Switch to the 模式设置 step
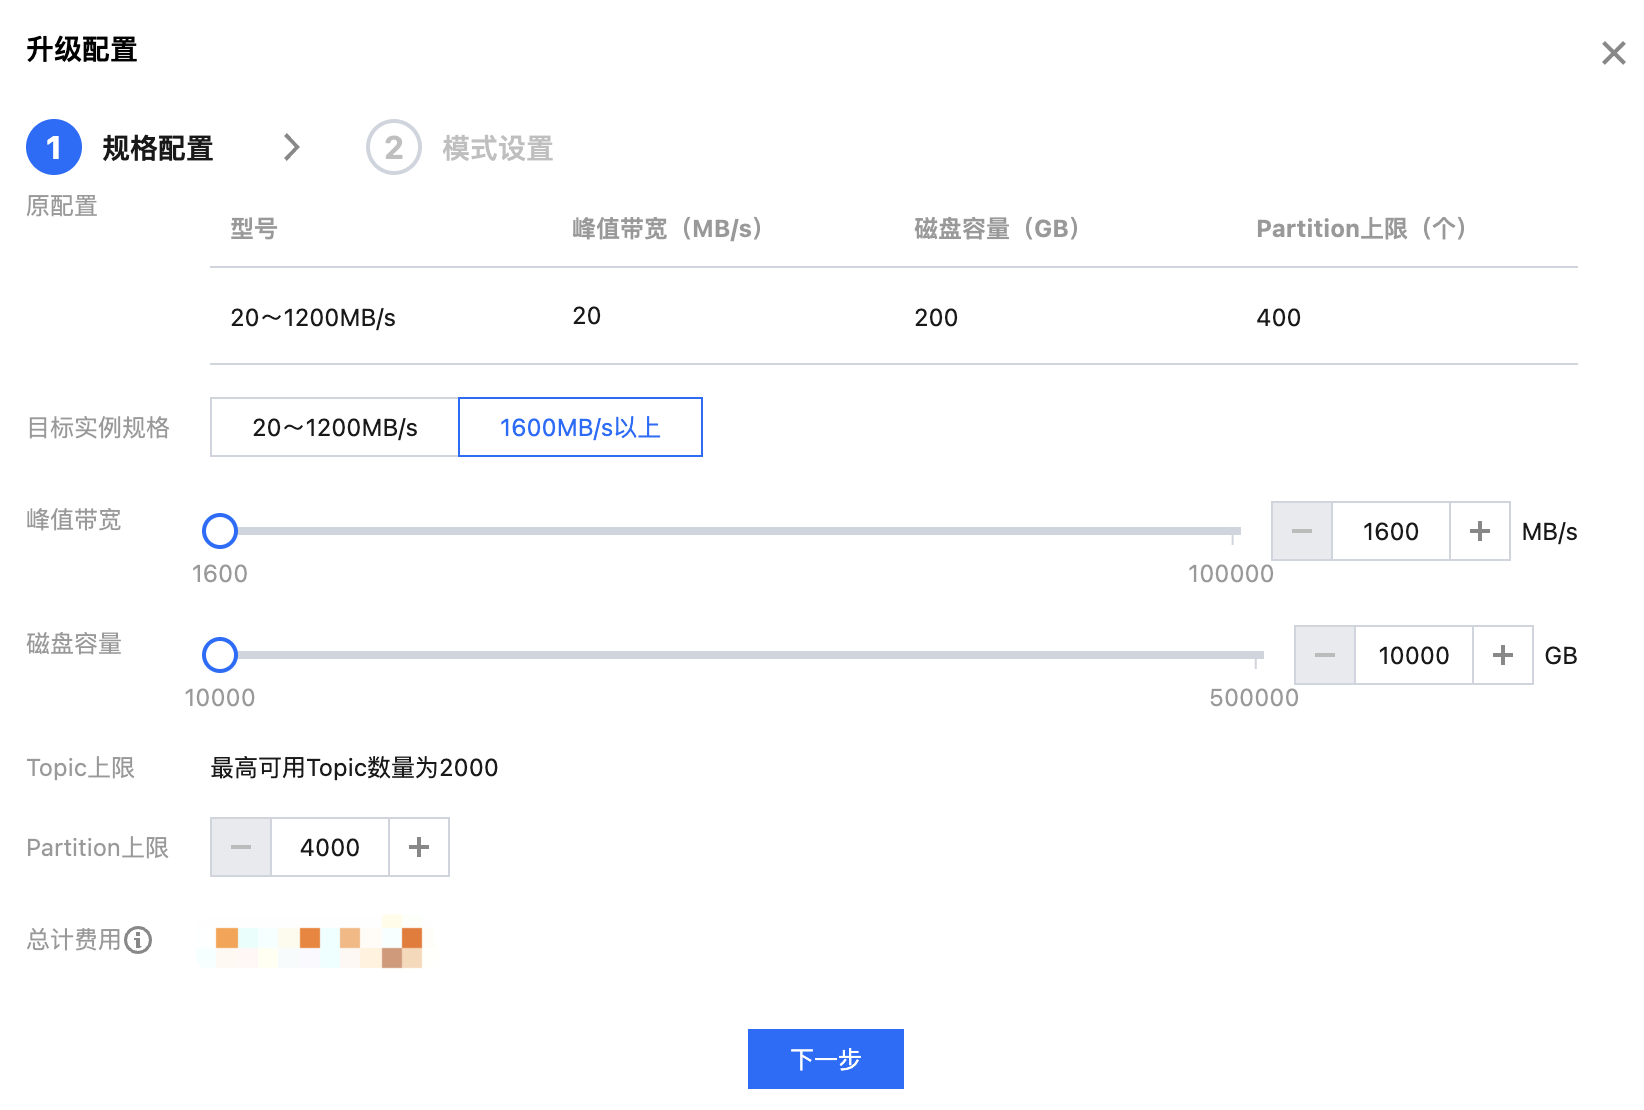Screen dimensions: 1644x1110 [x=497, y=147]
